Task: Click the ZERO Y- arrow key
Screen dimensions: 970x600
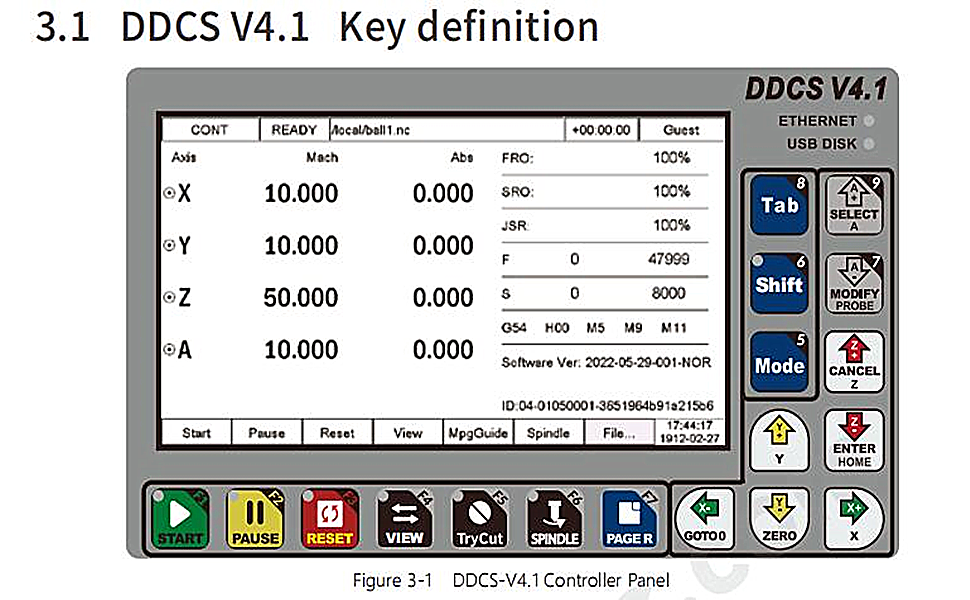Action: pyautogui.click(x=779, y=518)
